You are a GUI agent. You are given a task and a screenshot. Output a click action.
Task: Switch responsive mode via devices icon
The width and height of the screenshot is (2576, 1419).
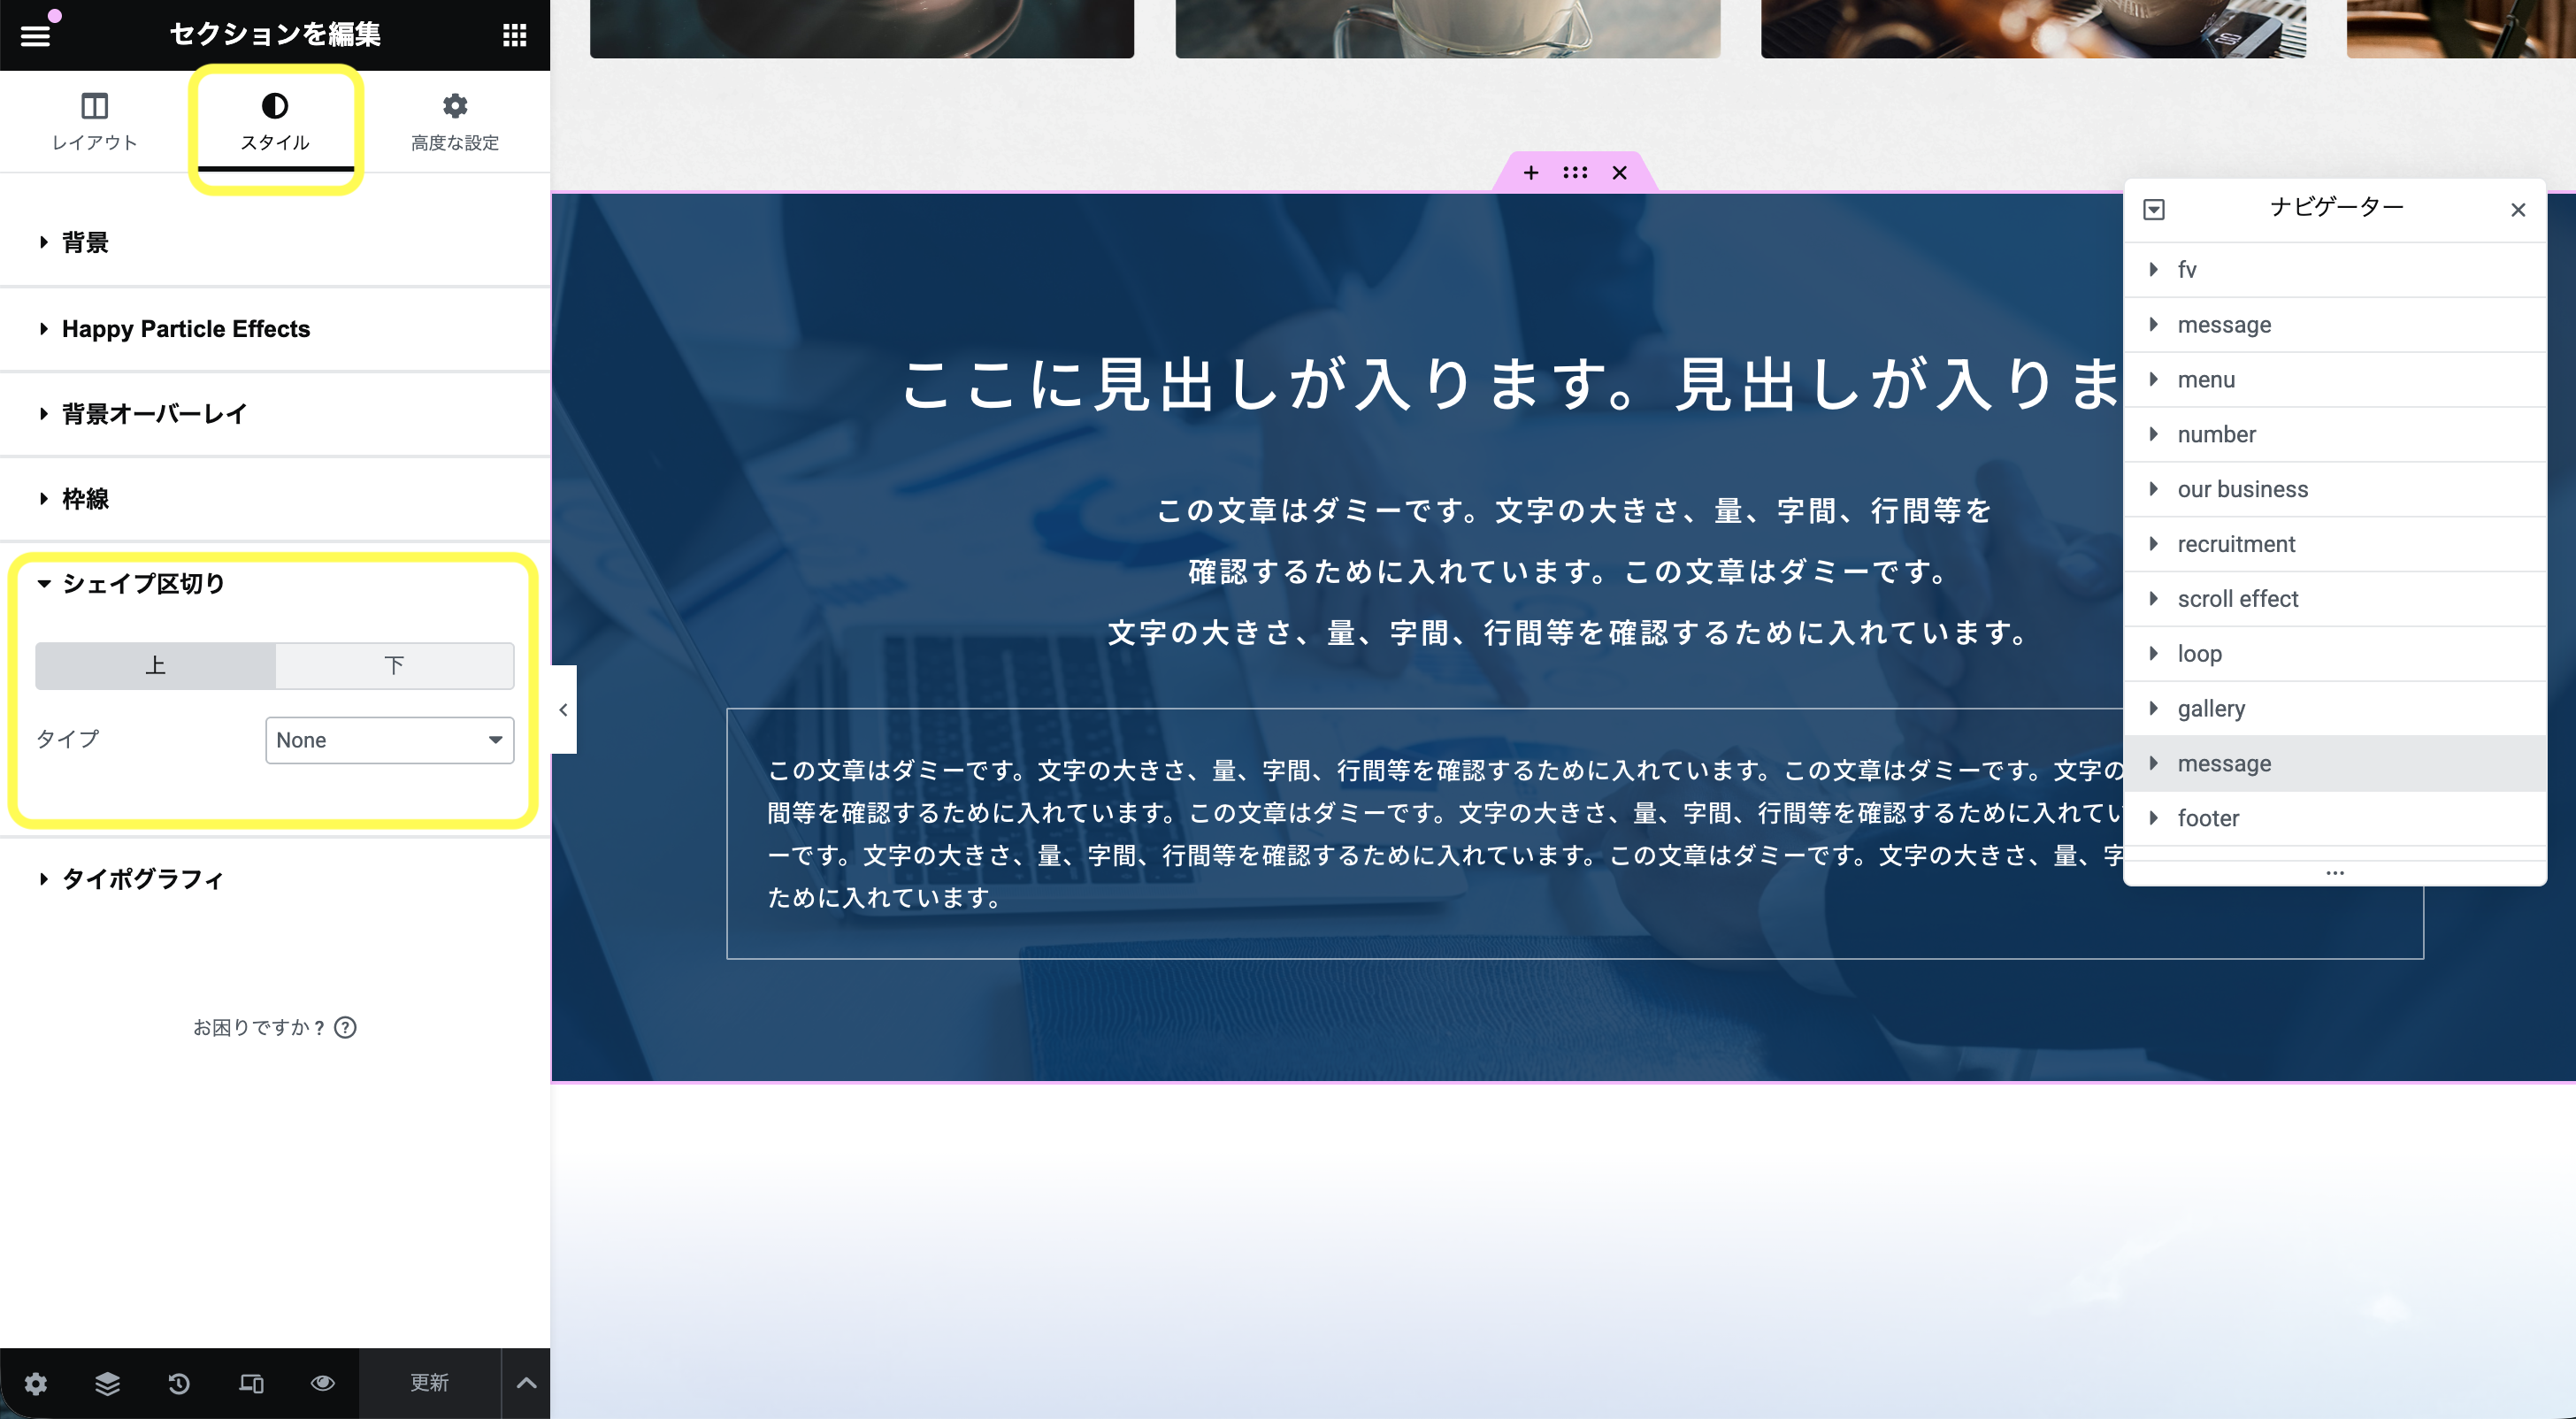[x=251, y=1383]
